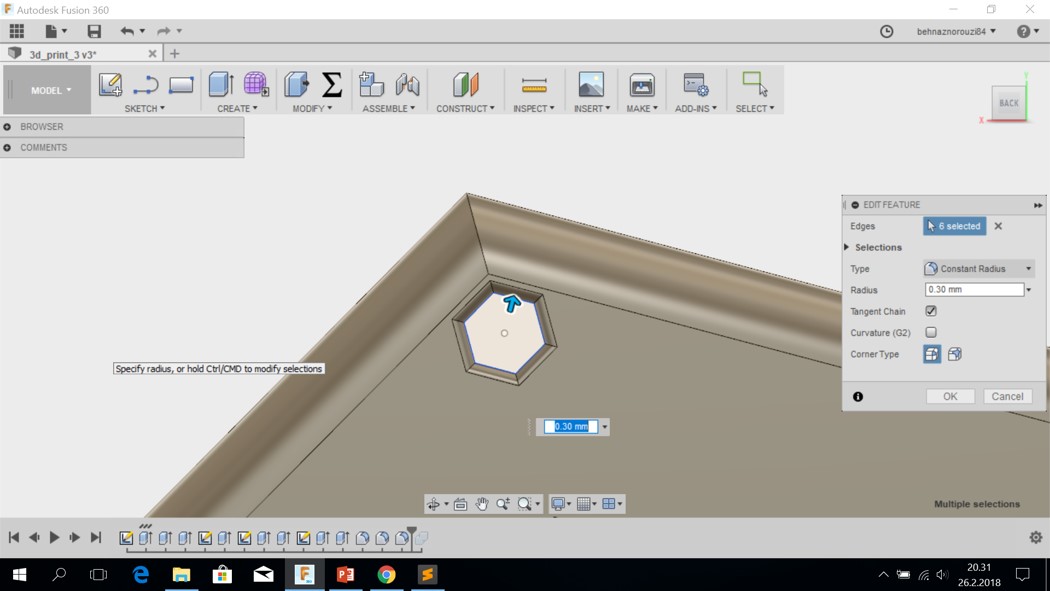Select the sketch Line tool icon
The width and height of the screenshot is (1050, 591).
145,85
